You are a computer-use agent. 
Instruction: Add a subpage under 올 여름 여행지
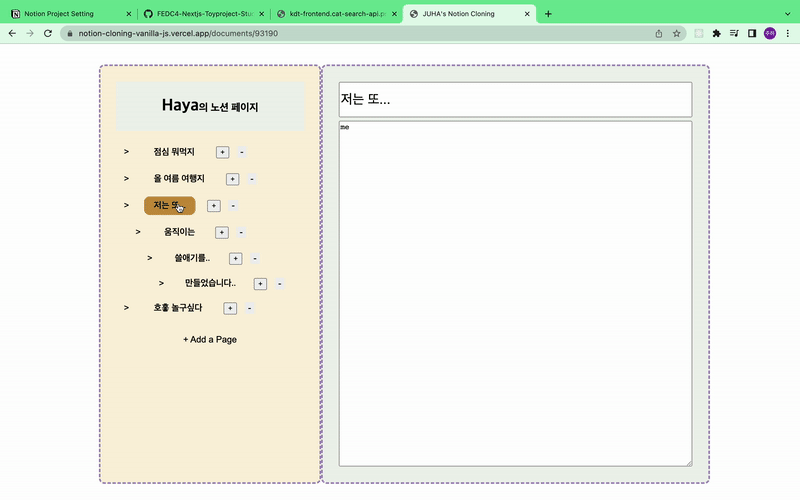(233, 179)
